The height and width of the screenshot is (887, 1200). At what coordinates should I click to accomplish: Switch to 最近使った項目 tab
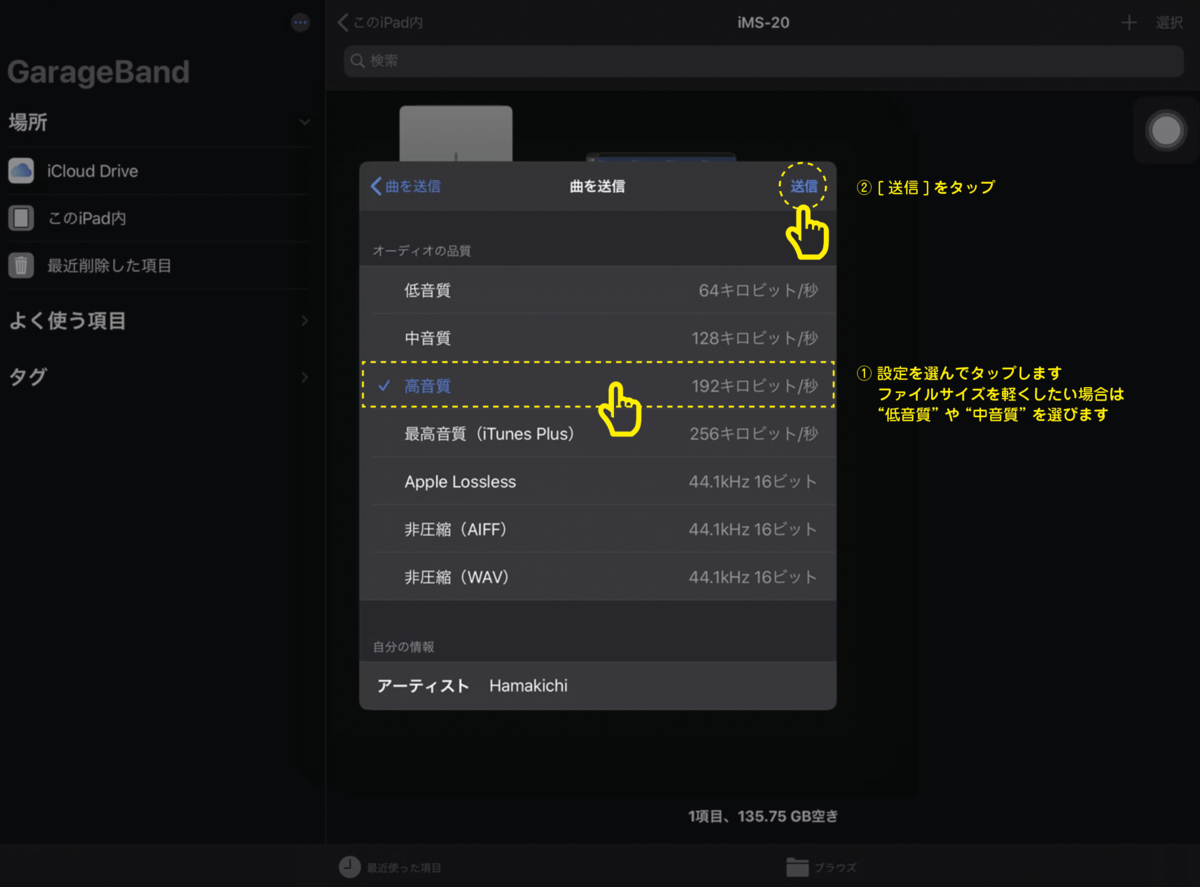[389, 867]
